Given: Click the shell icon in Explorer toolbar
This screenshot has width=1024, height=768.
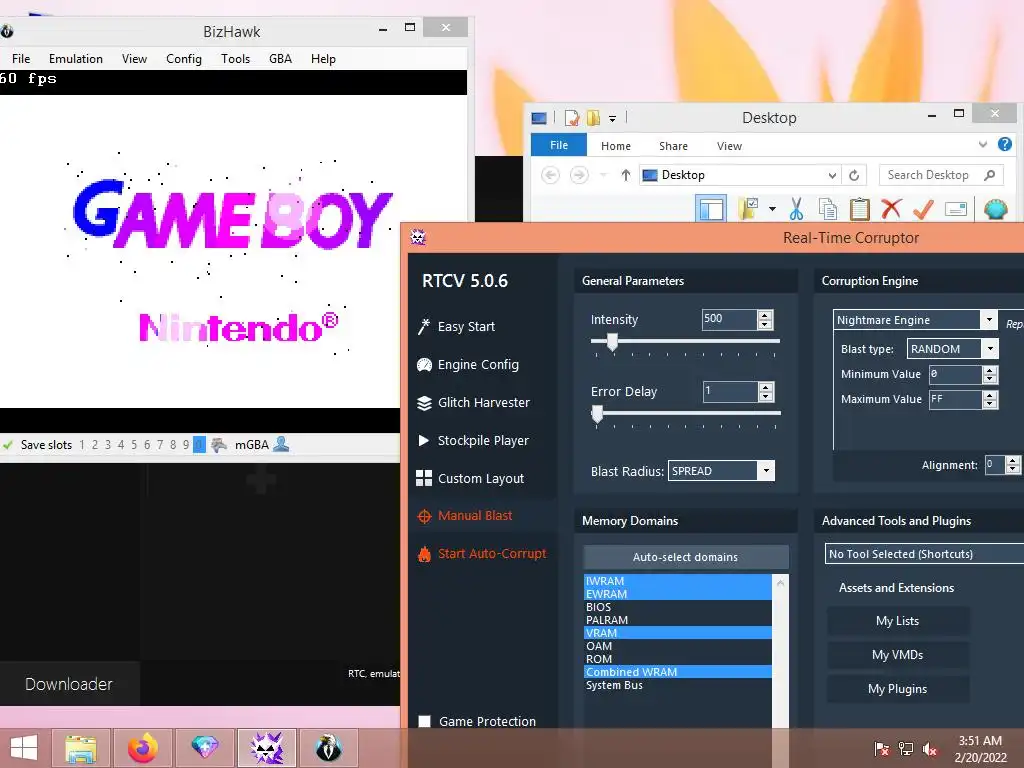Looking at the screenshot, I should [x=995, y=209].
